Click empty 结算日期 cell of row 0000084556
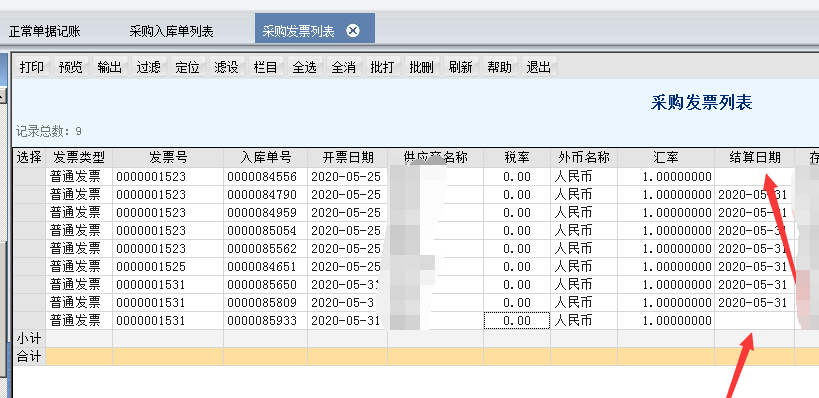Viewport: 819px width, 398px height. (755, 177)
